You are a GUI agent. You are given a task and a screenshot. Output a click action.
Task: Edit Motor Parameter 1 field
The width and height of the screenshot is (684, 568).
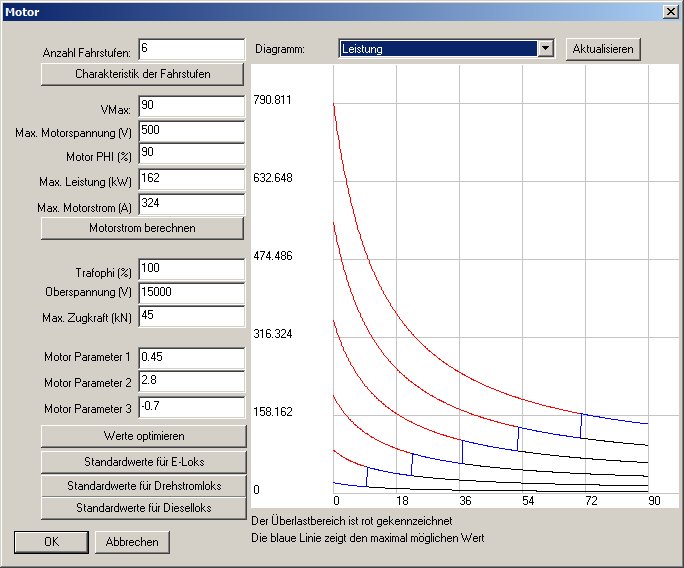192,358
